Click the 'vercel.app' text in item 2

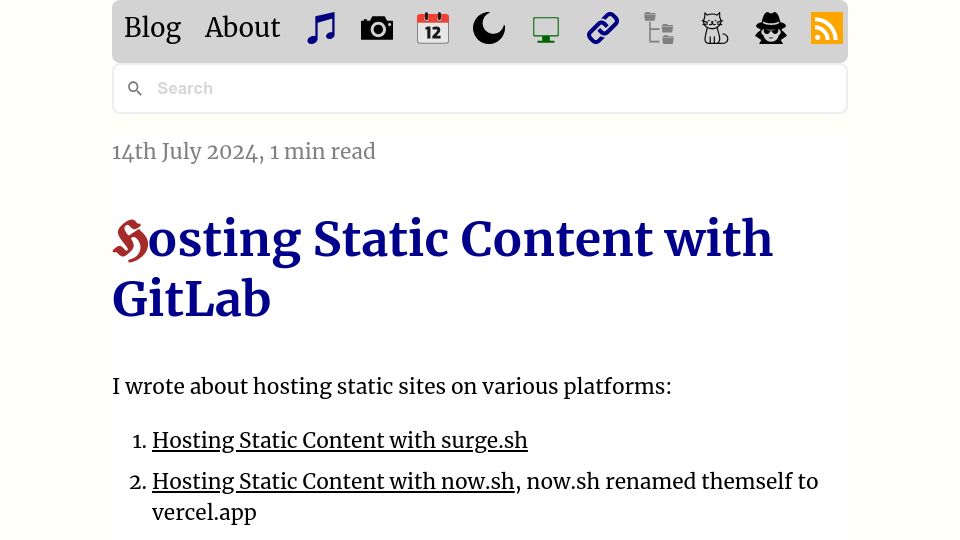pos(204,513)
